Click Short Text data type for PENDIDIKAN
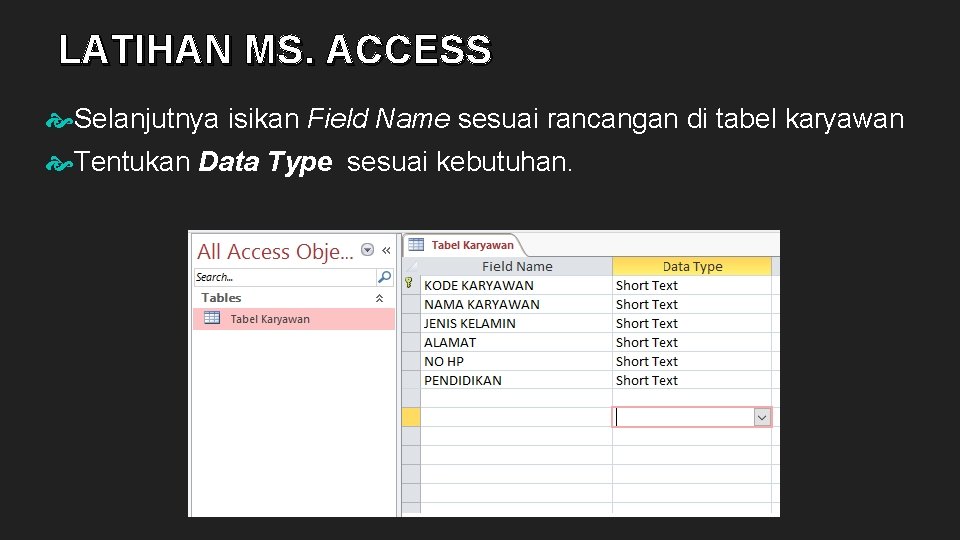 click(x=692, y=380)
